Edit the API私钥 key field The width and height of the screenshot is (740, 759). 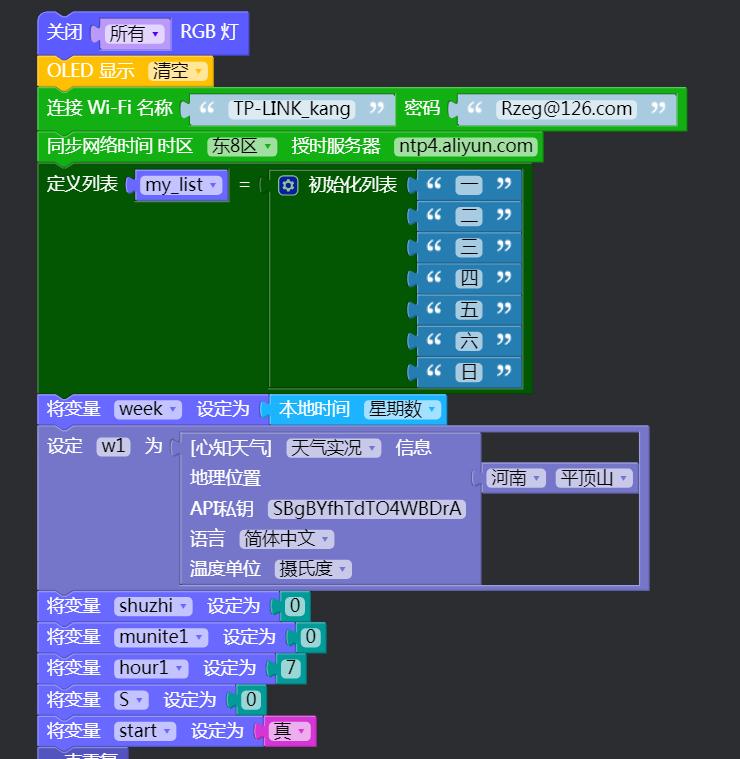(x=367, y=509)
